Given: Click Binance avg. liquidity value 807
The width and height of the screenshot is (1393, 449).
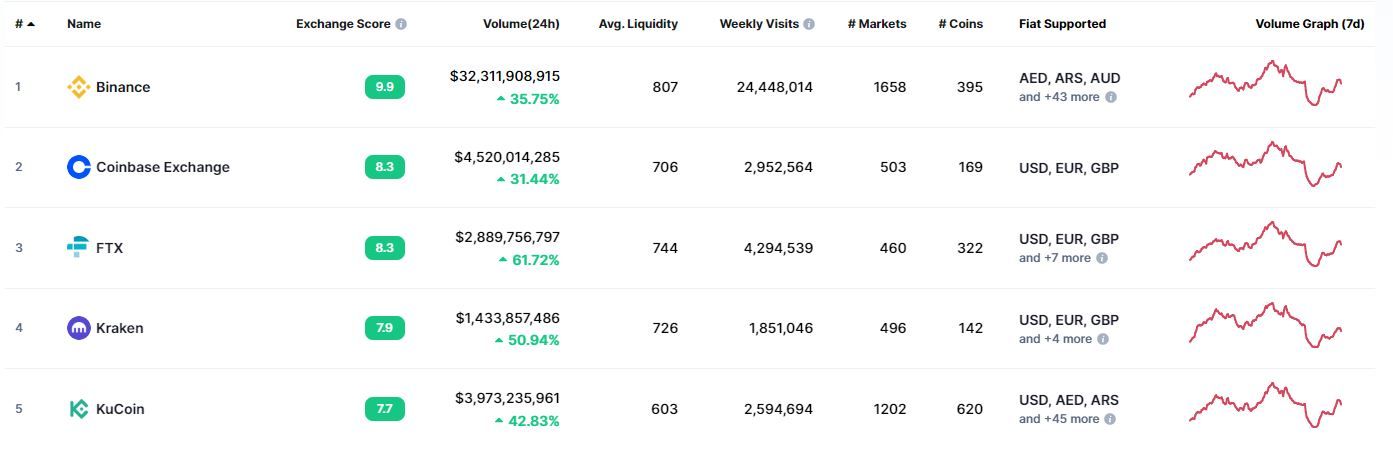Looking at the screenshot, I should pyautogui.click(x=665, y=87).
